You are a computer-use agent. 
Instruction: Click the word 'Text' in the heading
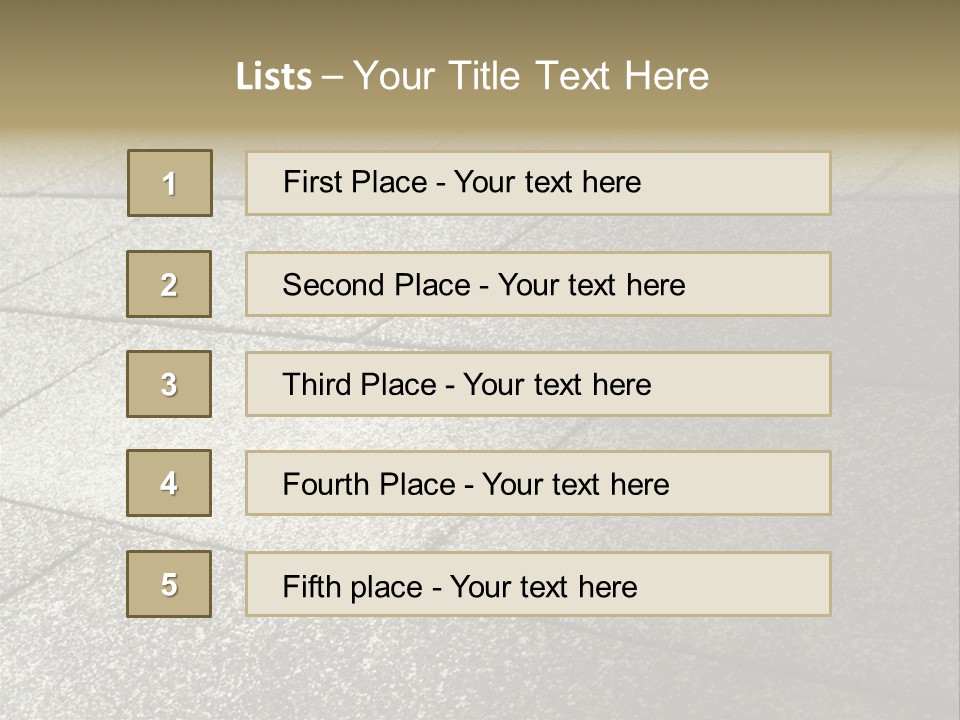[574, 76]
